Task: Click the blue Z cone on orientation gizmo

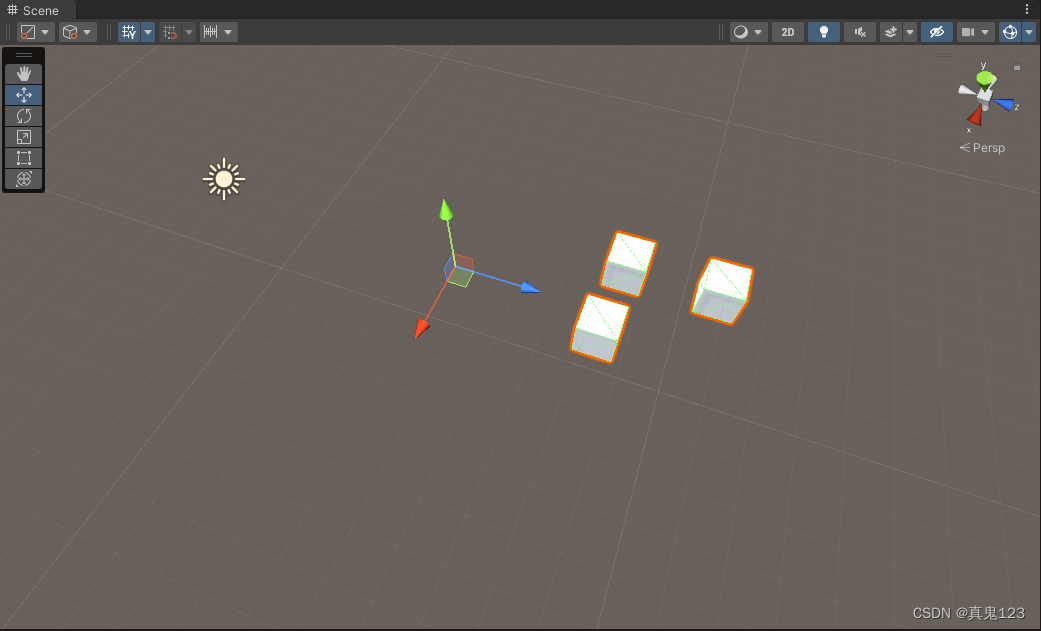Action: coord(1004,104)
